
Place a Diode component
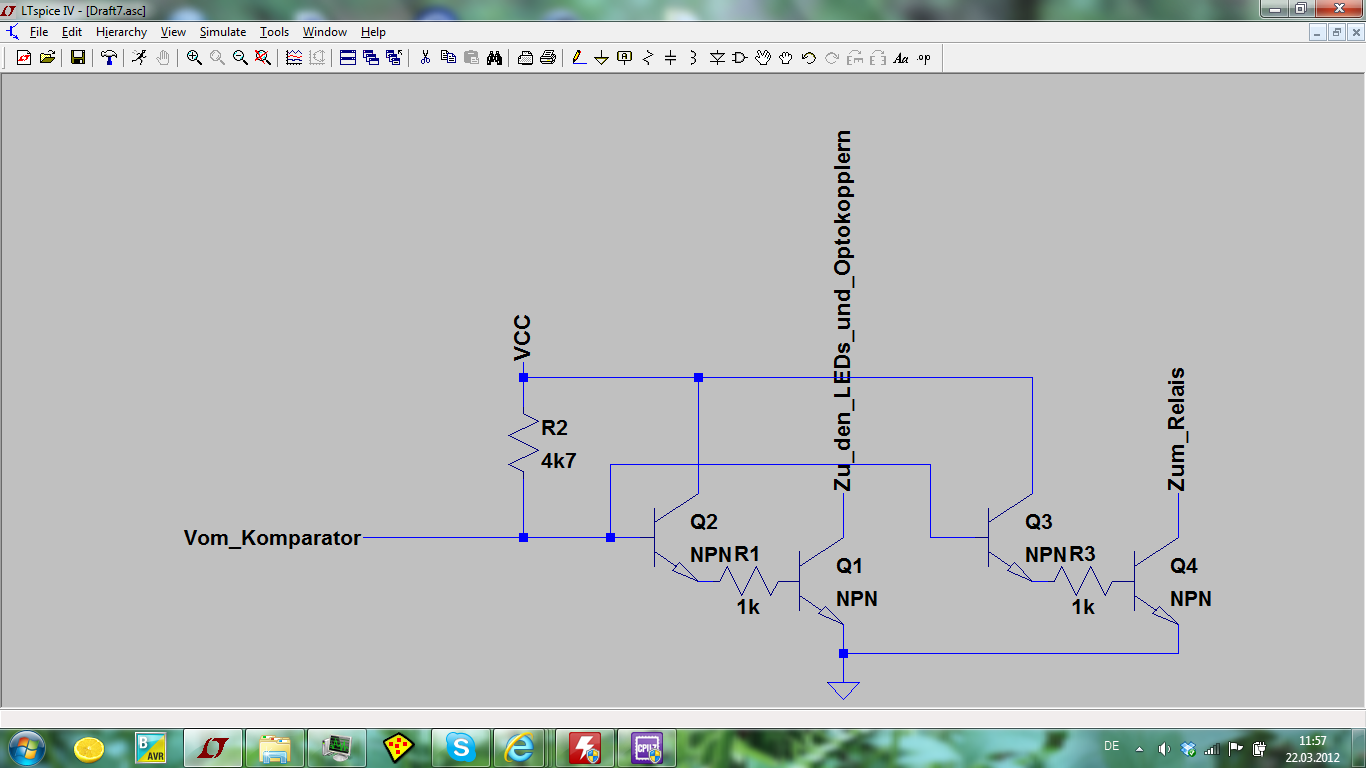coord(717,58)
